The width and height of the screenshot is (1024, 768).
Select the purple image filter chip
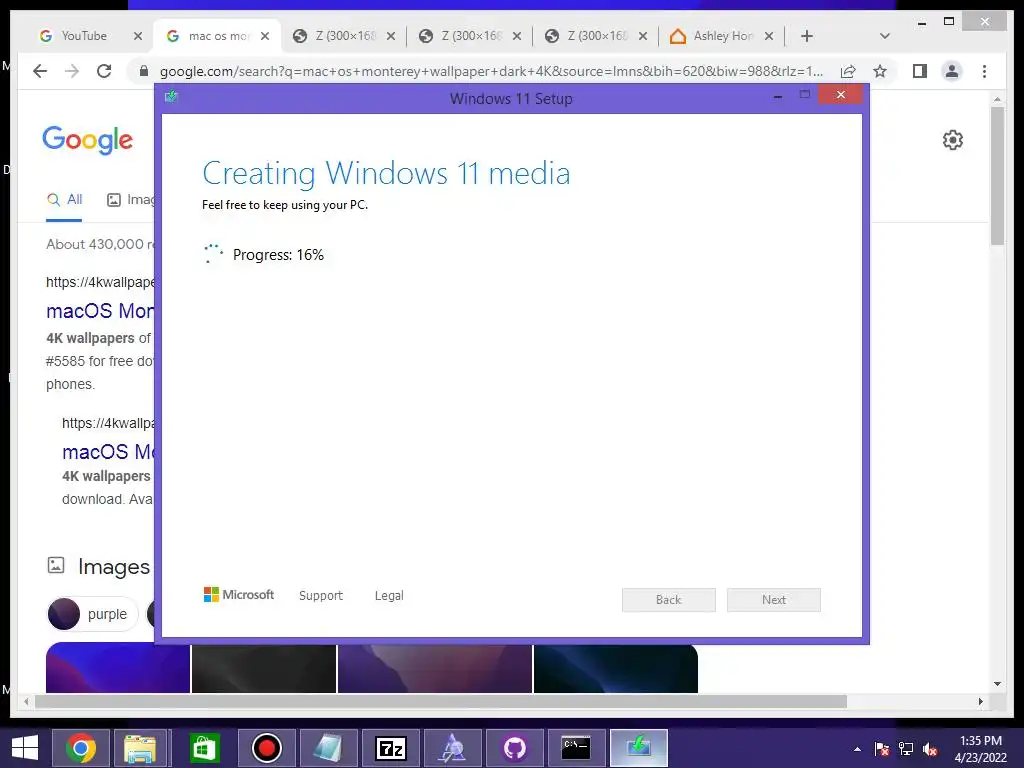(x=93, y=615)
